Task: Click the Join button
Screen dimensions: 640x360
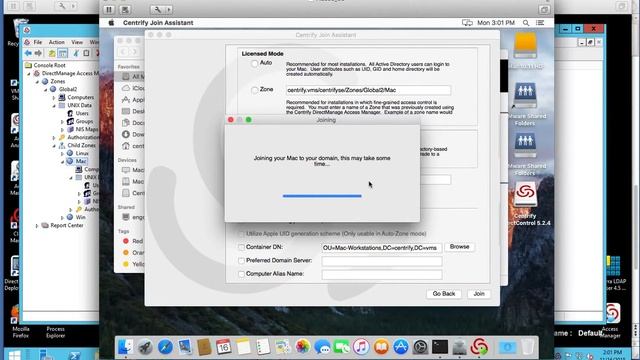Action: [479, 294]
